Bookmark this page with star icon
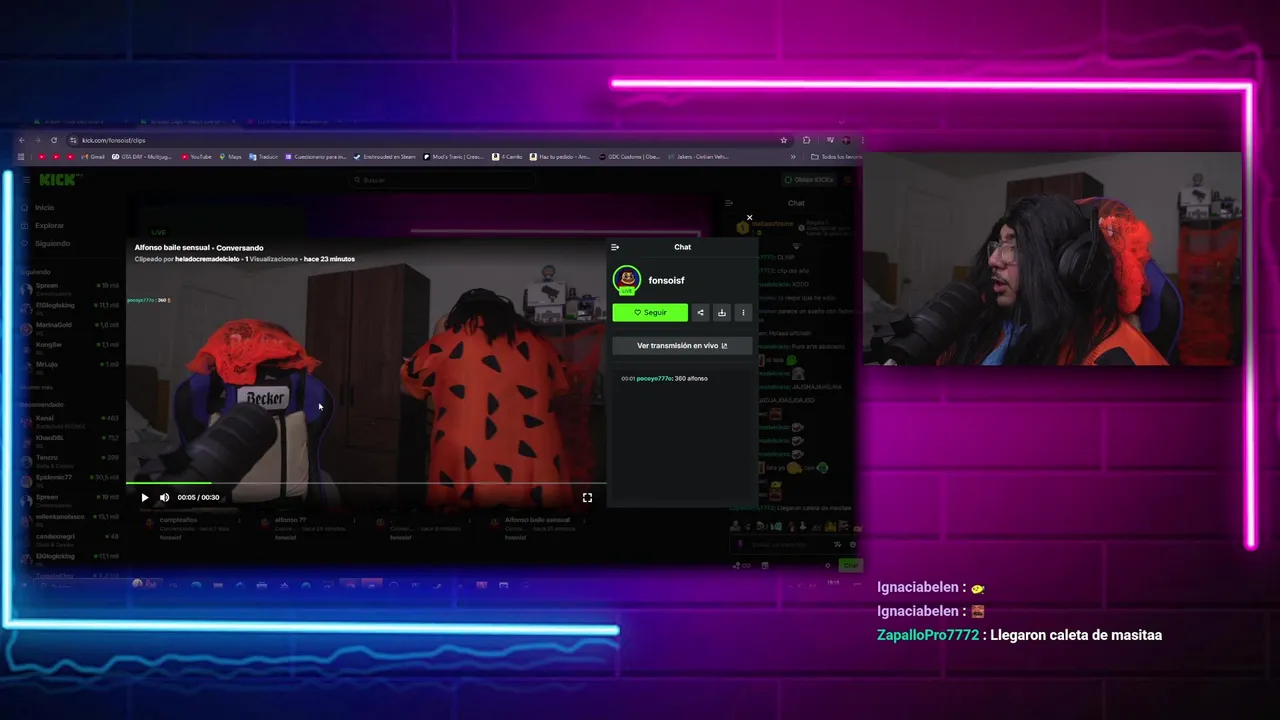Viewport: 1280px width, 720px height. [783, 140]
